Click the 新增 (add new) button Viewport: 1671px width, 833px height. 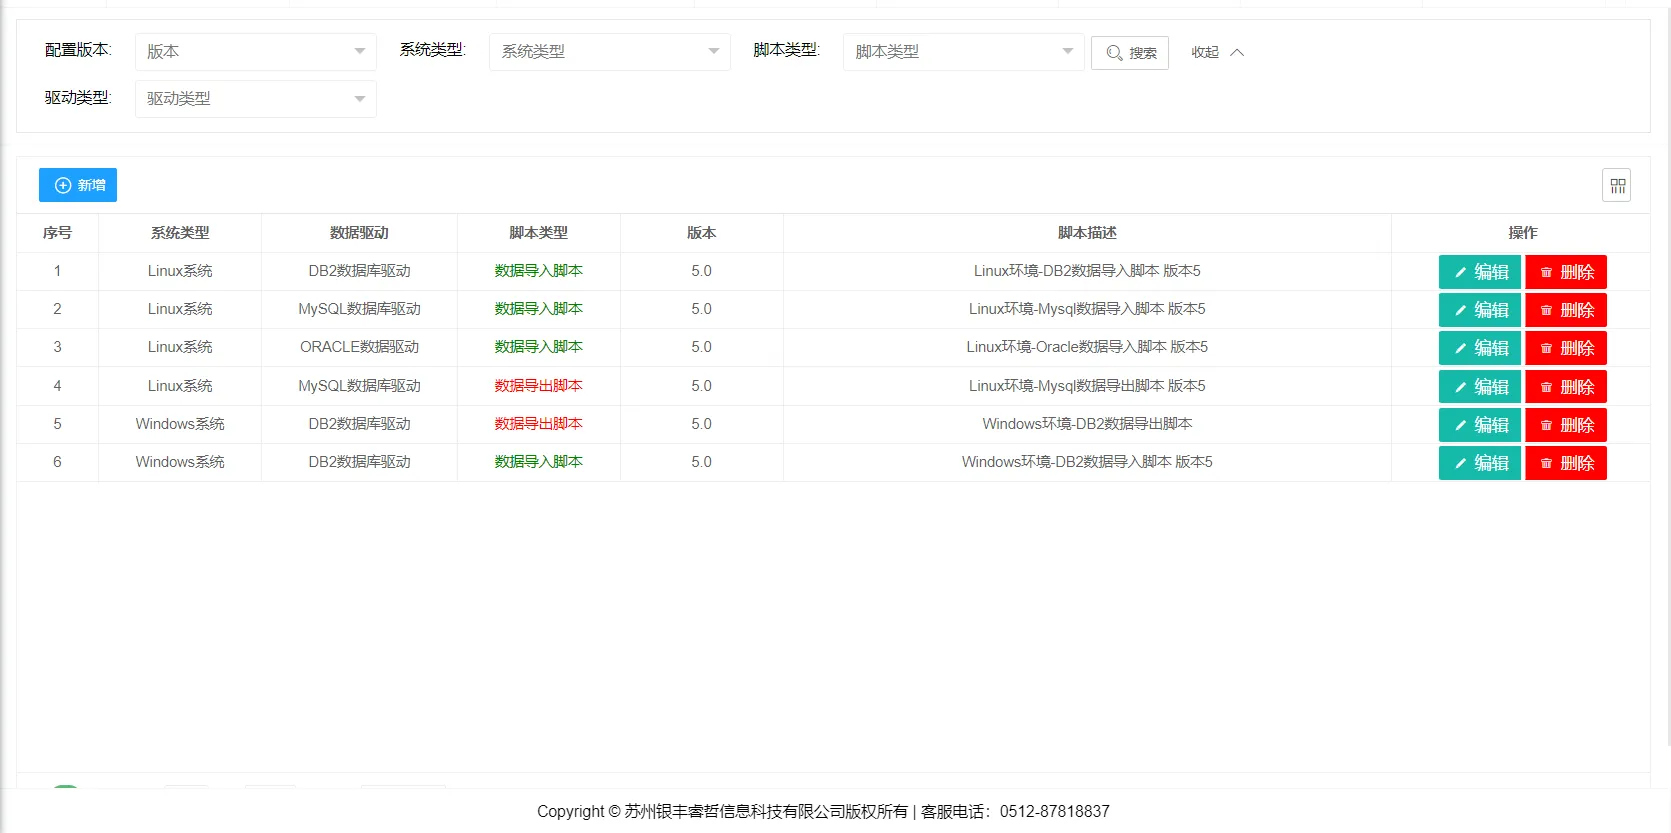click(x=78, y=185)
